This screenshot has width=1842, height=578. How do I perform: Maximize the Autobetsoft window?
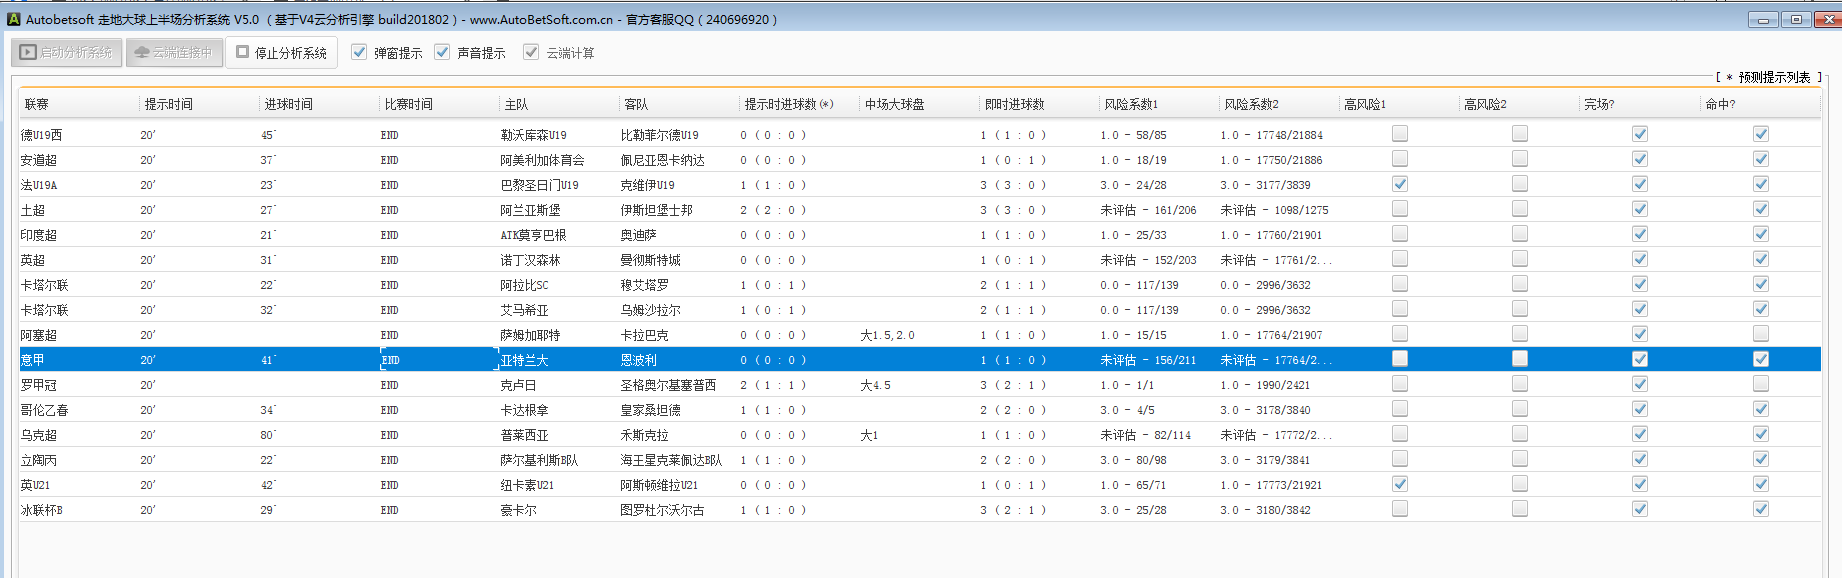click(1796, 19)
